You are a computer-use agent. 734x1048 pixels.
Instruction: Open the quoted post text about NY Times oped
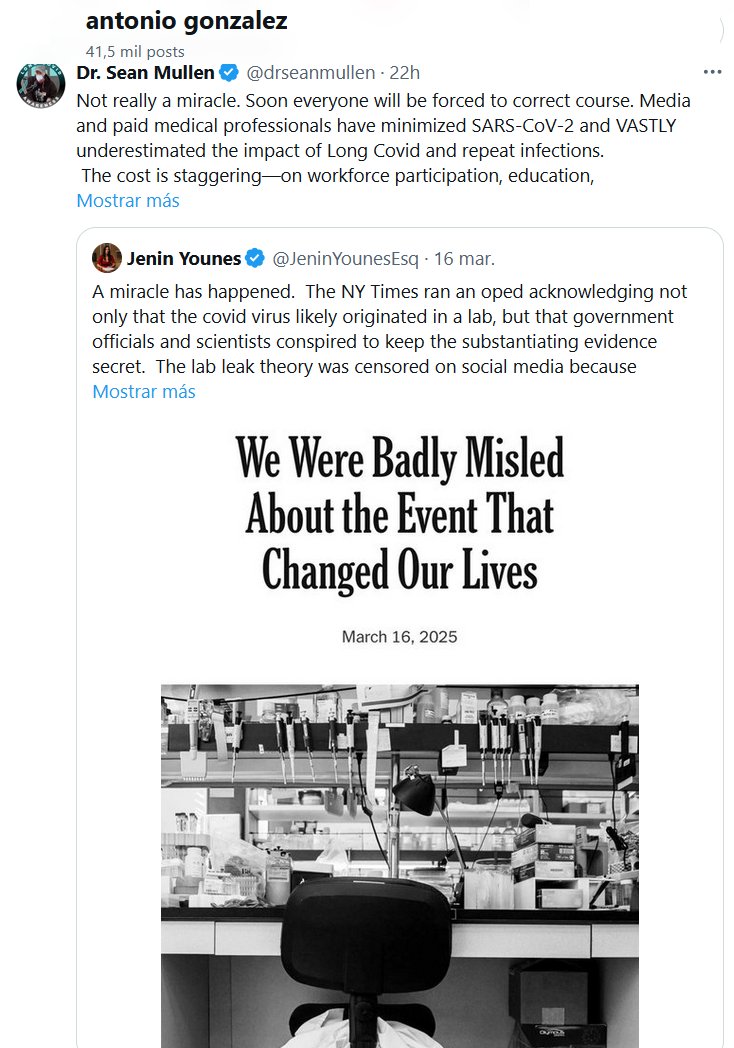click(390, 329)
